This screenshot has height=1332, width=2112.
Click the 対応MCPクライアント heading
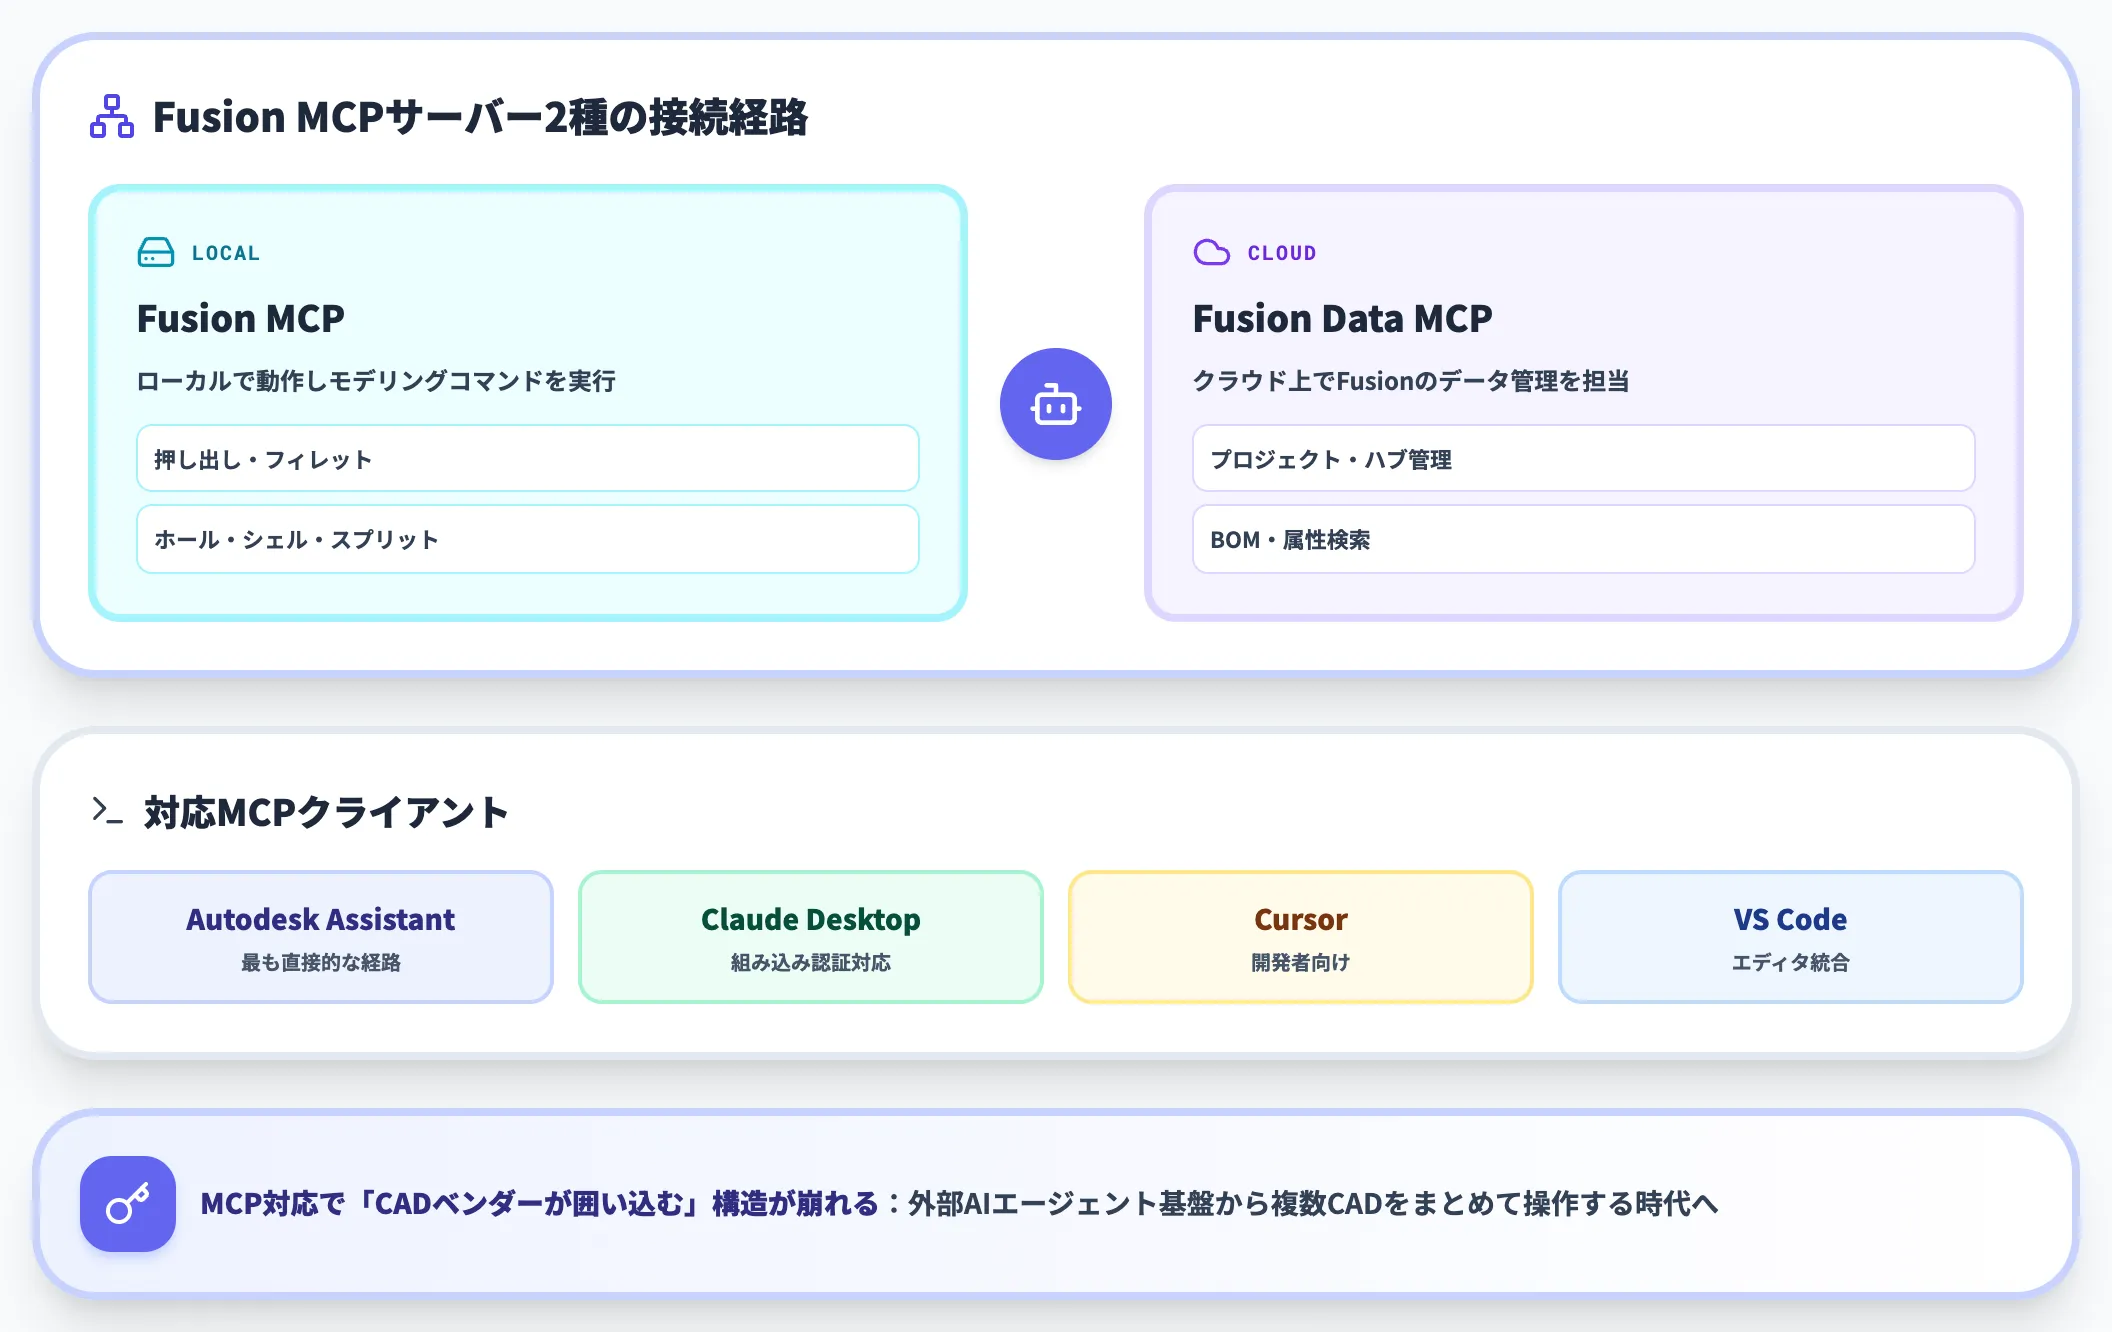pos(326,812)
